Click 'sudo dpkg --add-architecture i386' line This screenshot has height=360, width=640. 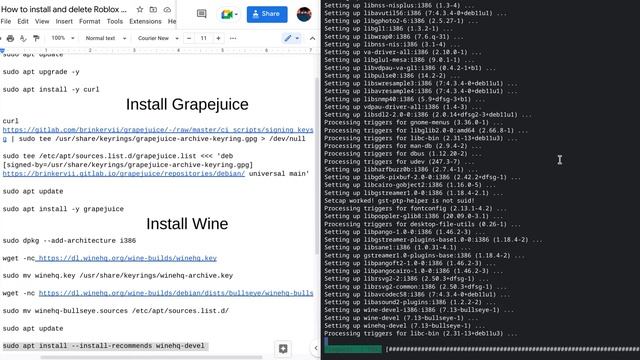coord(69,241)
